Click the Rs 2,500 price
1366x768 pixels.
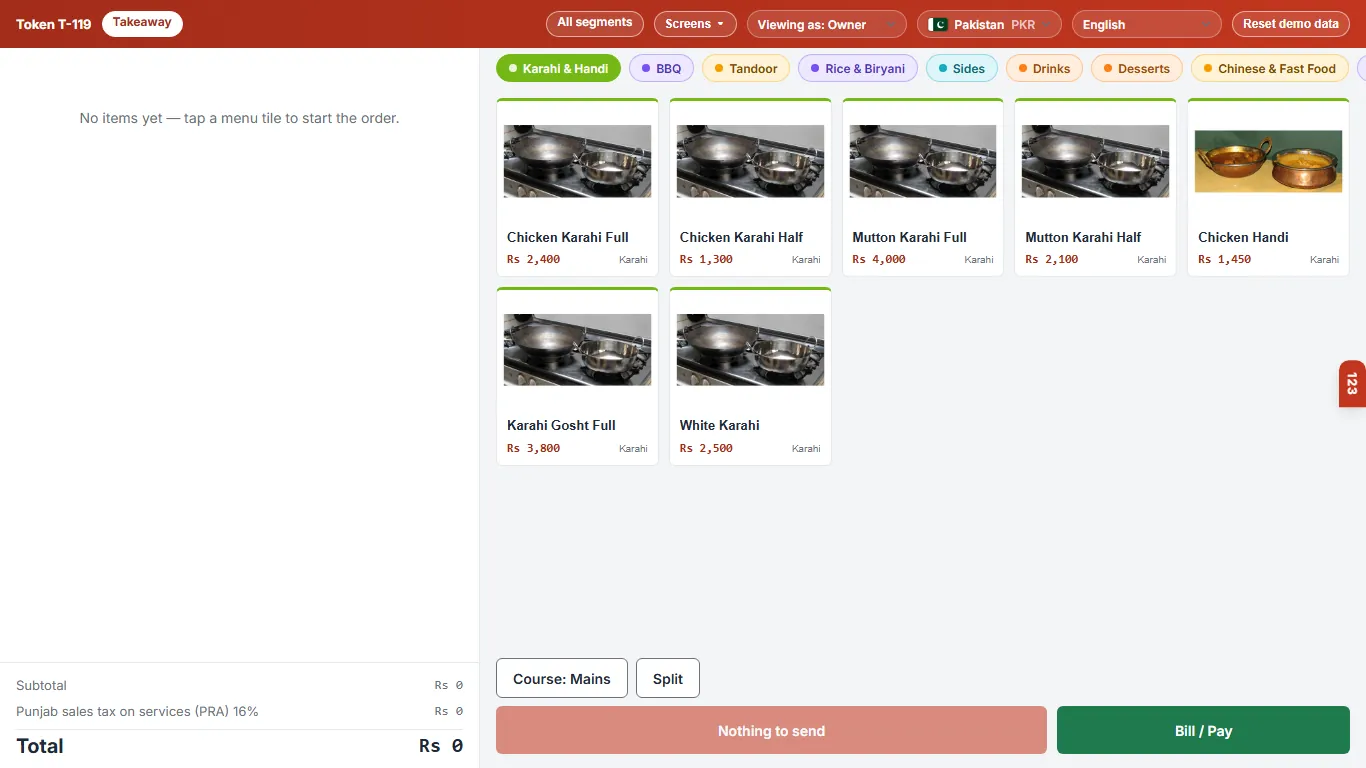click(706, 448)
